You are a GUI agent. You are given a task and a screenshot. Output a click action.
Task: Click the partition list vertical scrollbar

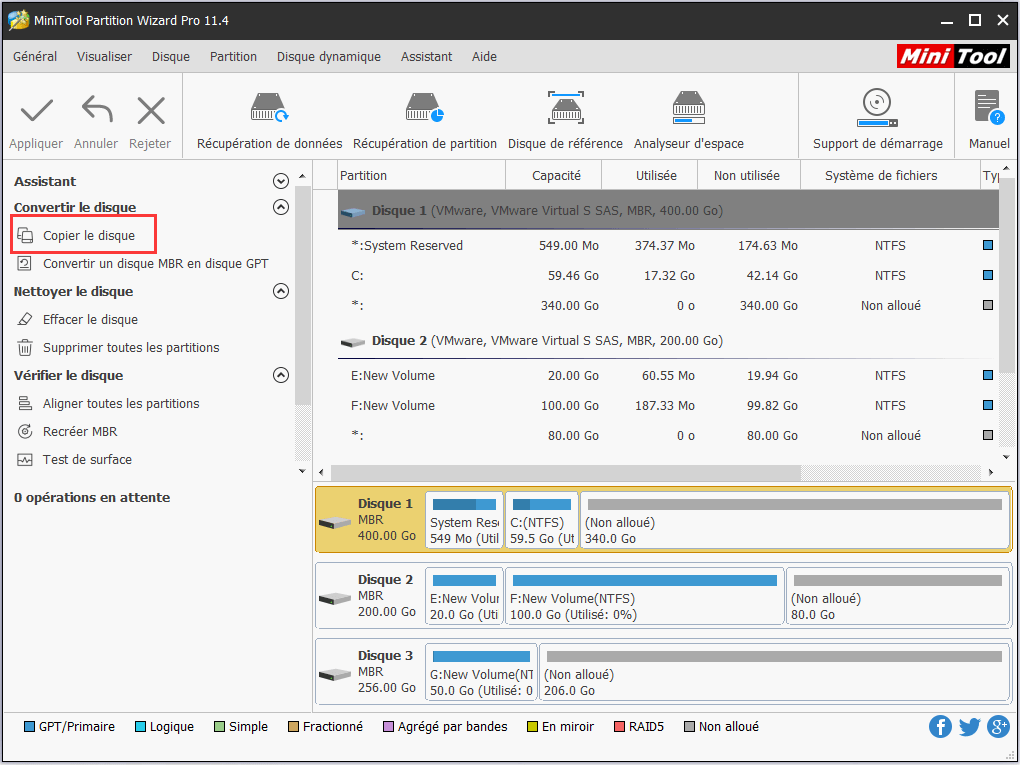pyautogui.click(x=1006, y=273)
